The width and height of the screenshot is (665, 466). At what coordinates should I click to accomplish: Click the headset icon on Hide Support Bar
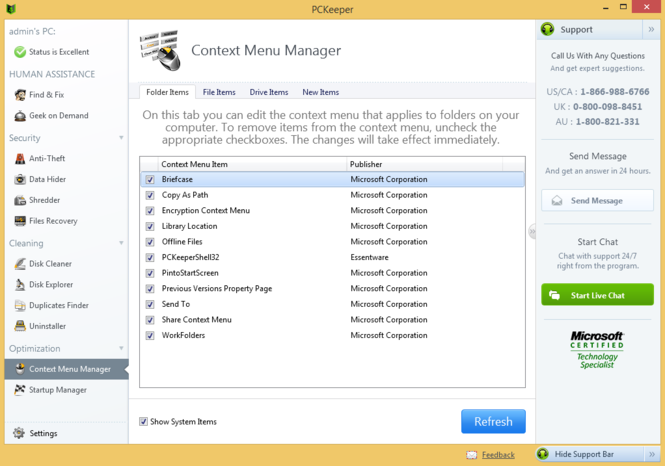pos(543,454)
